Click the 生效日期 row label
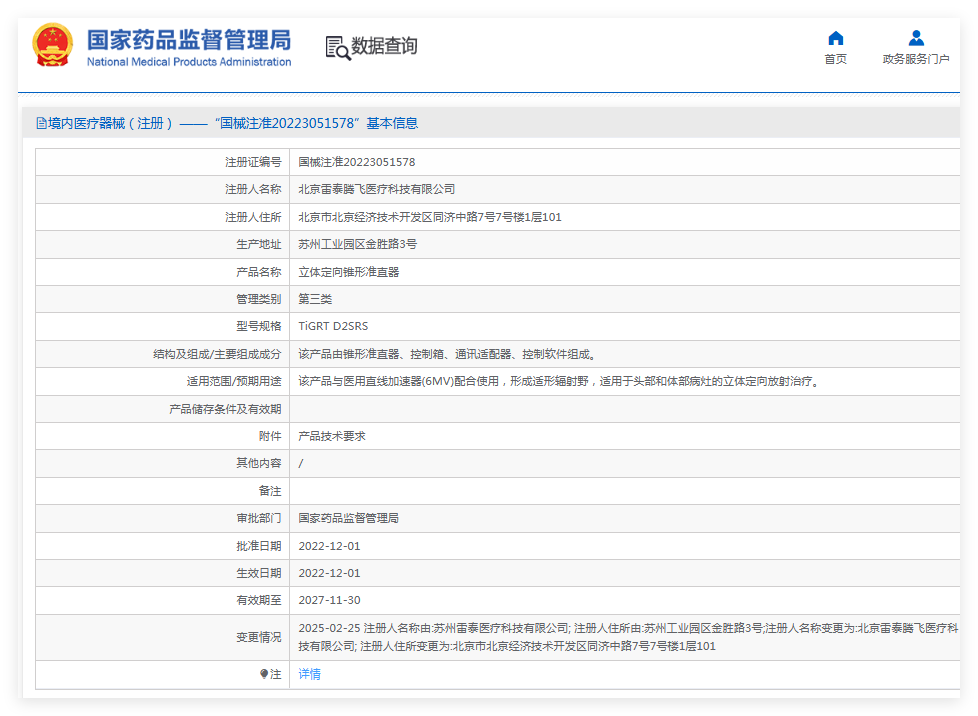 [259, 573]
